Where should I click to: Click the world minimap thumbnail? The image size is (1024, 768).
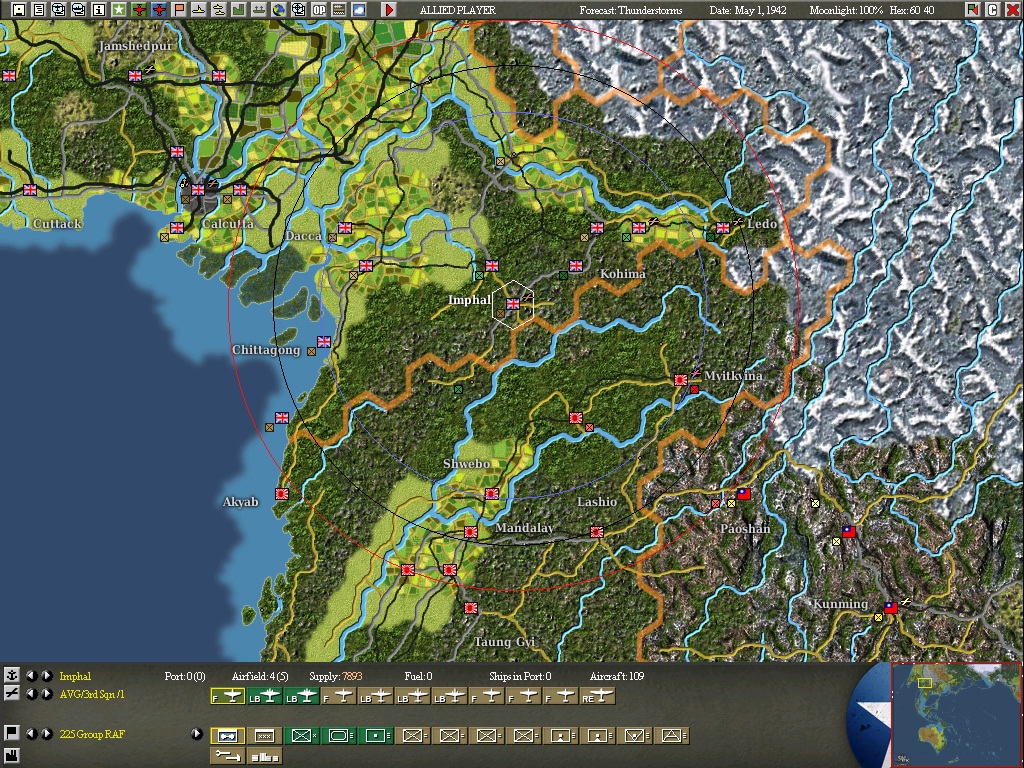pyautogui.click(x=956, y=714)
